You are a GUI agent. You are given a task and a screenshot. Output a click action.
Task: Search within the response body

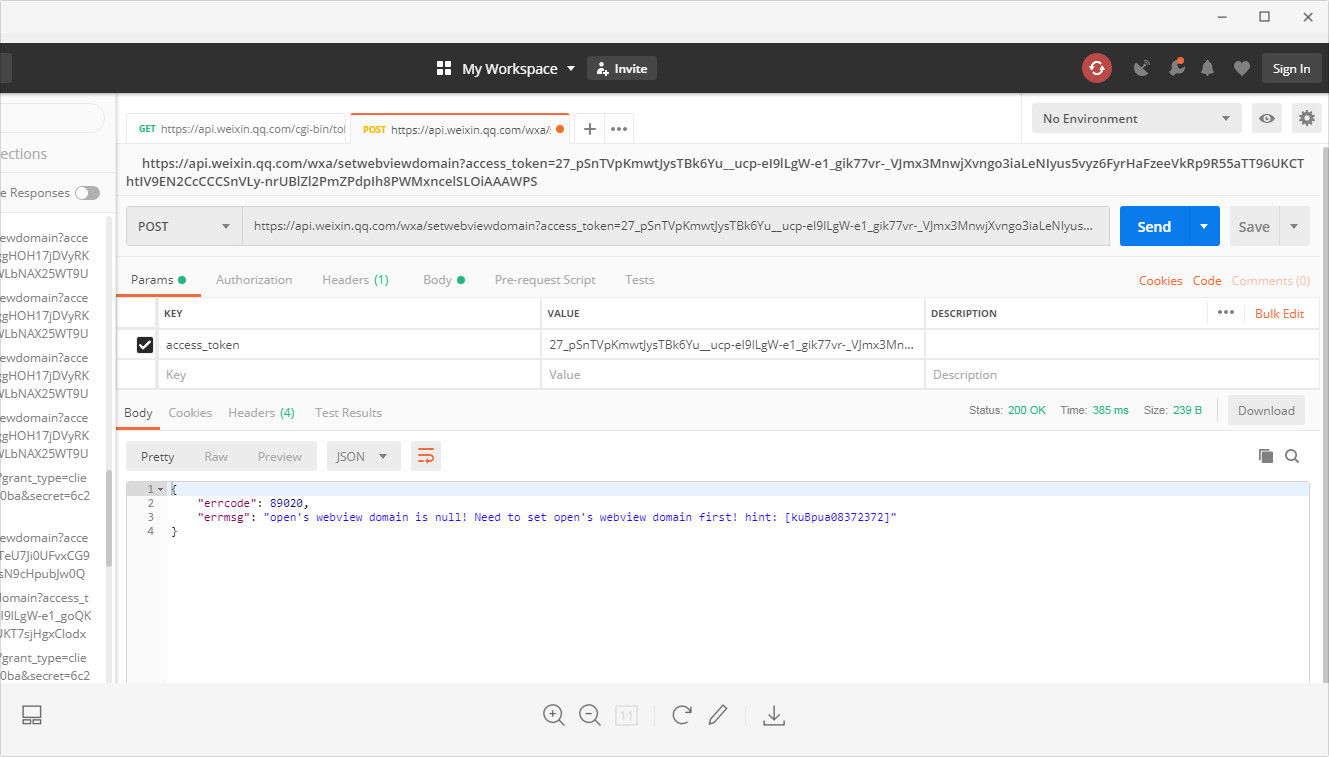tap(1292, 456)
